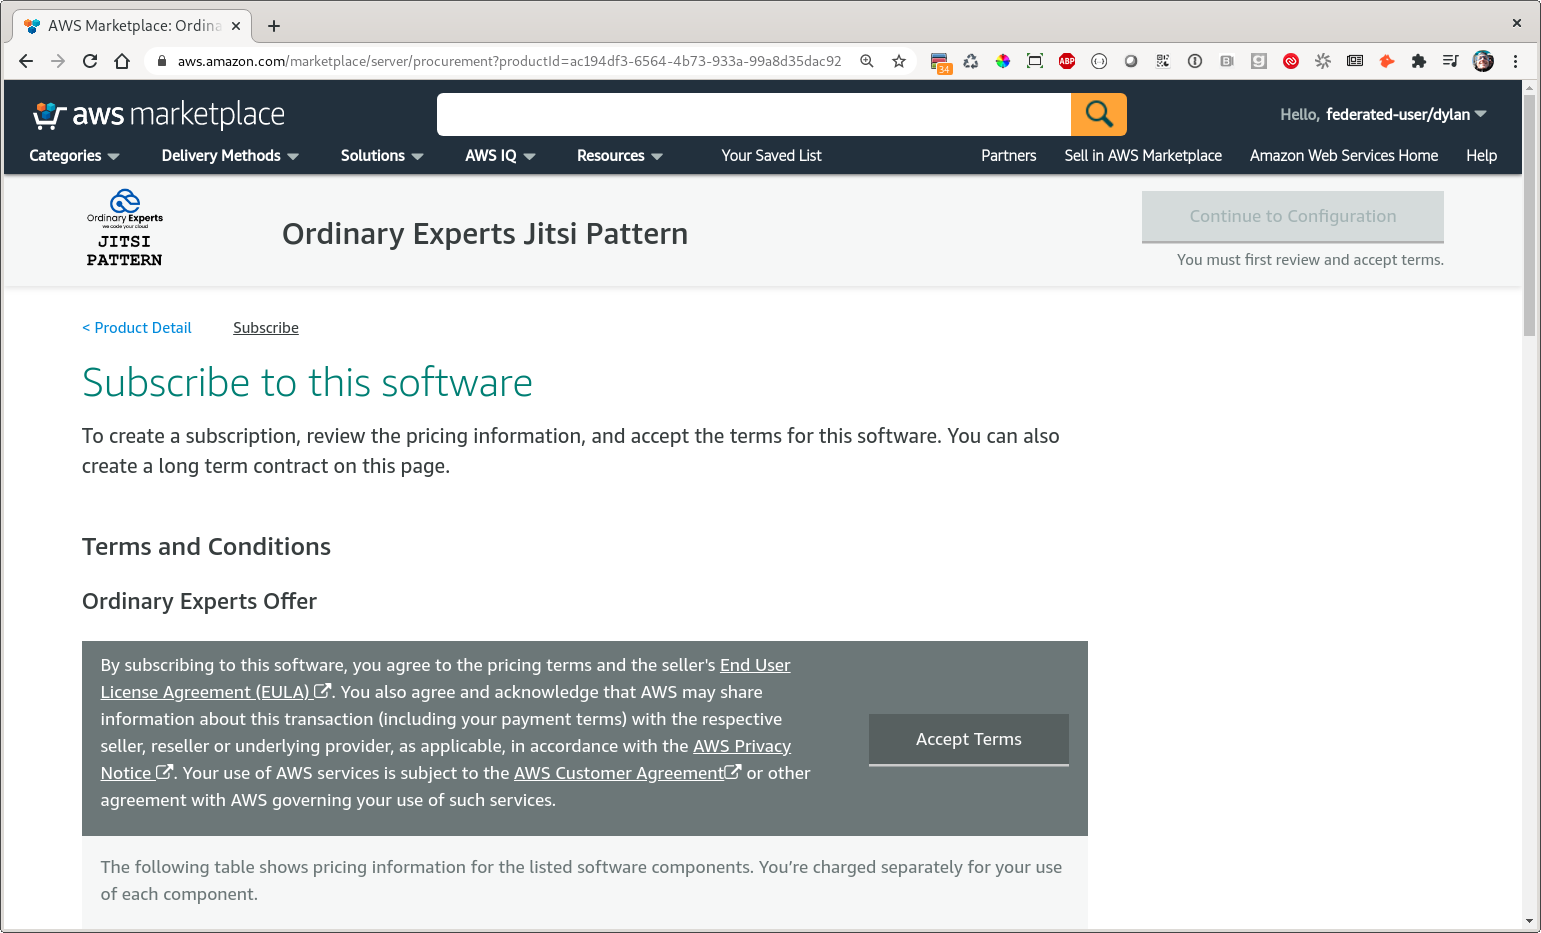Image resolution: width=1541 pixels, height=933 pixels.
Task: Open the AWS Customer Agreement link
Action: click(x=618, y=773)
